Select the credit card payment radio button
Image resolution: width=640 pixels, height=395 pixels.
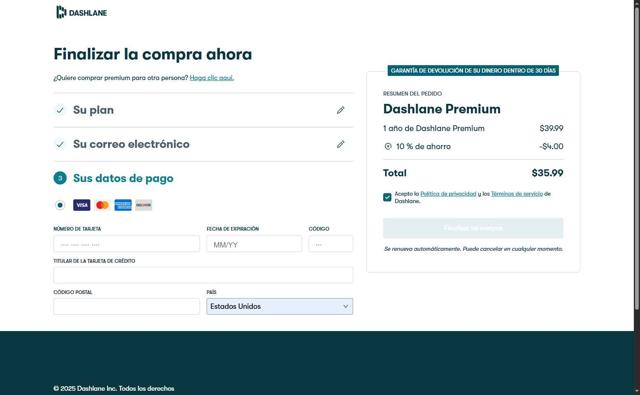60,205
